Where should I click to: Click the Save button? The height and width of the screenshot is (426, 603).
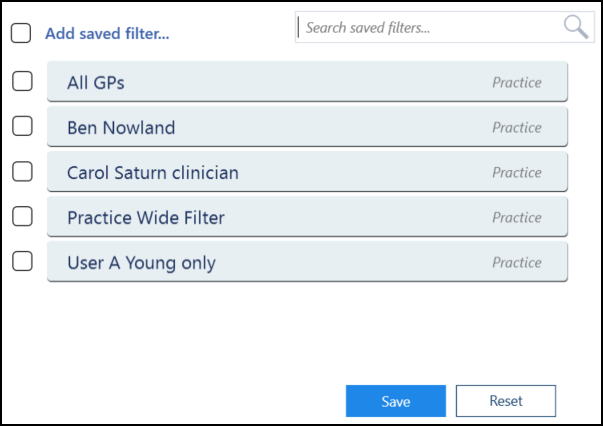point(396,401)
